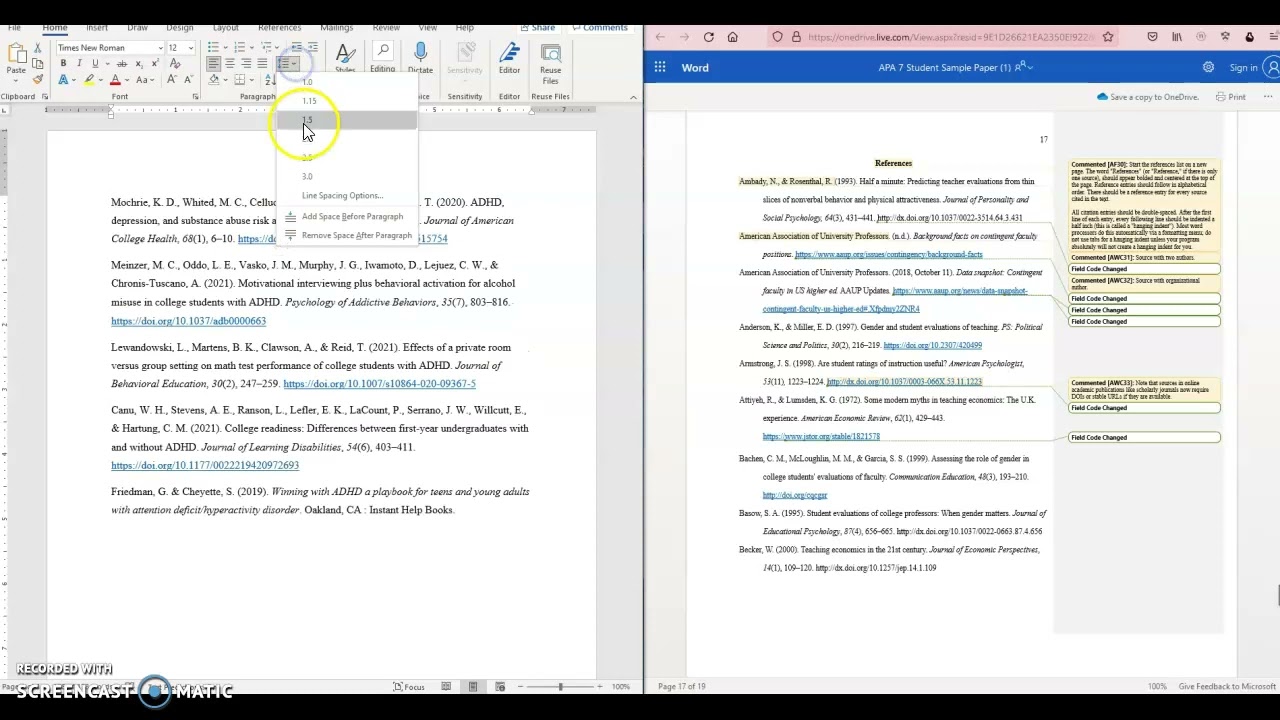Toggle Align Left
The height and width of the screenshot is (720, 1280).
(x=214, y=64)
